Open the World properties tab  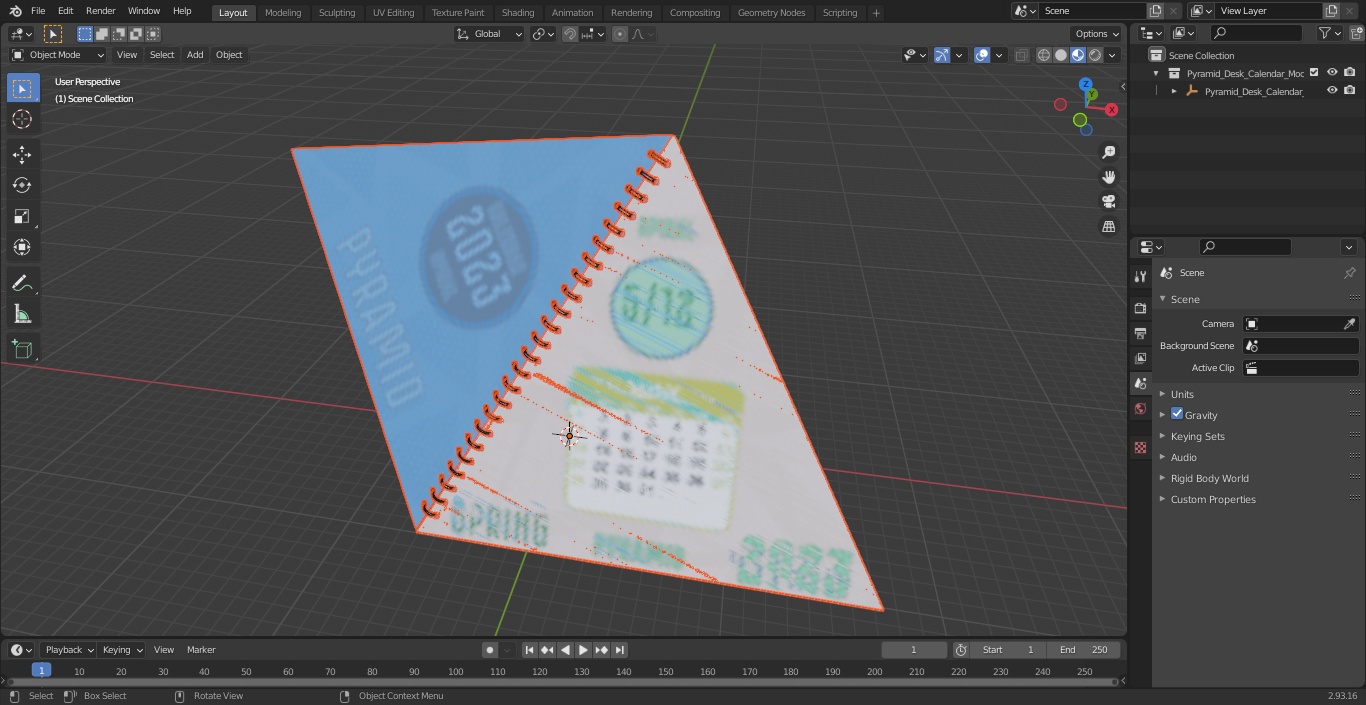(1140, 408)
